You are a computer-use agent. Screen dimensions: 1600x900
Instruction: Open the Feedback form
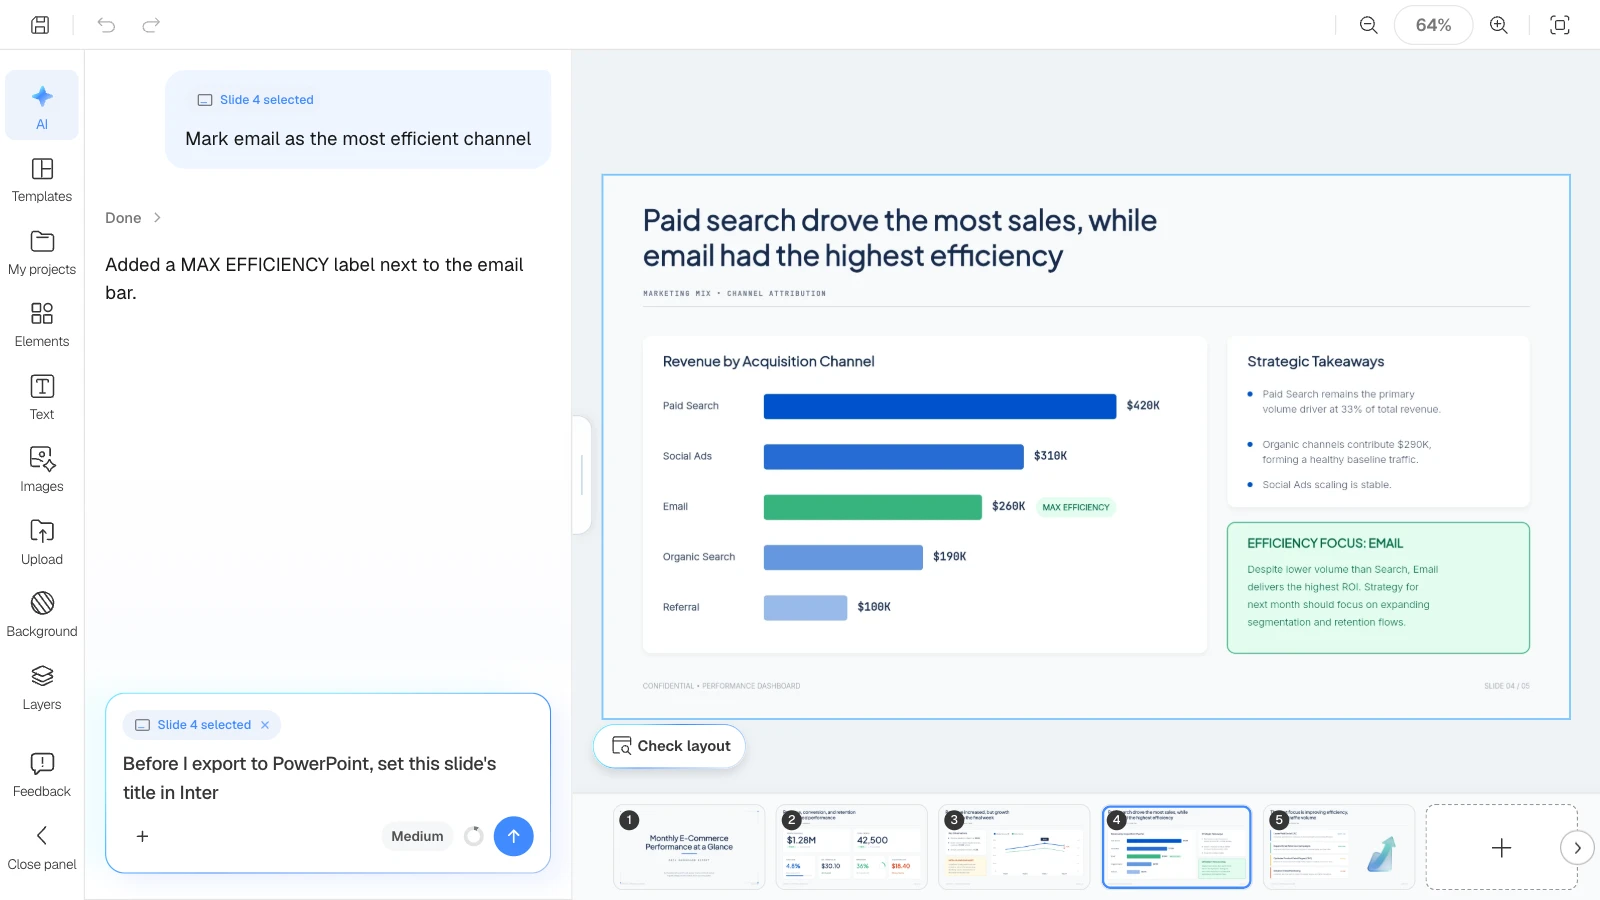click(42, 775)
